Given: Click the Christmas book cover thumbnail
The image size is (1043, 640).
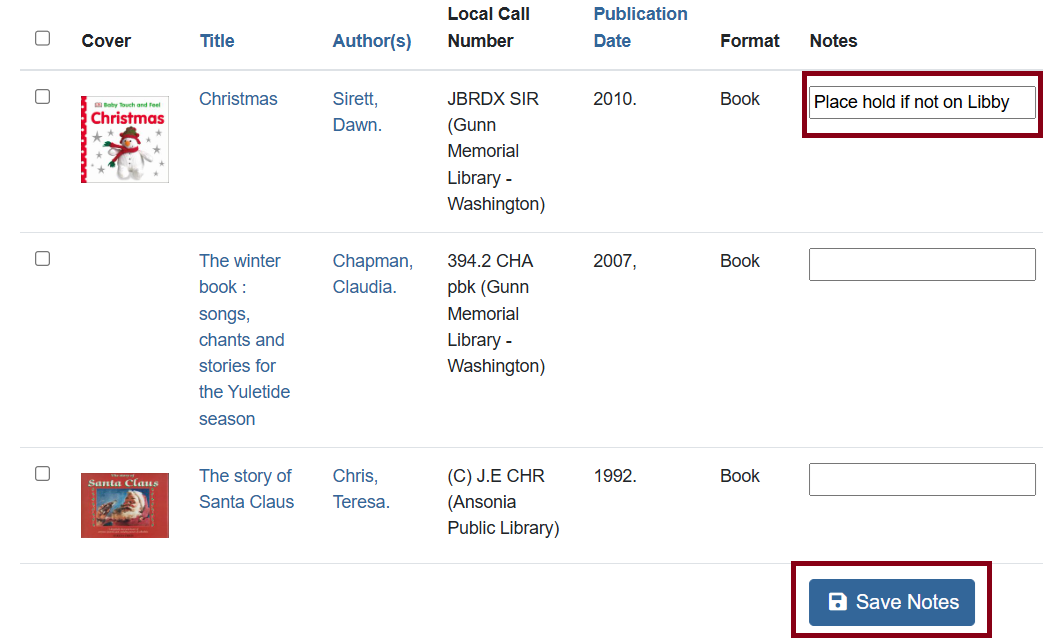Looking at the screenshot, I should click(x=125, y=139).
